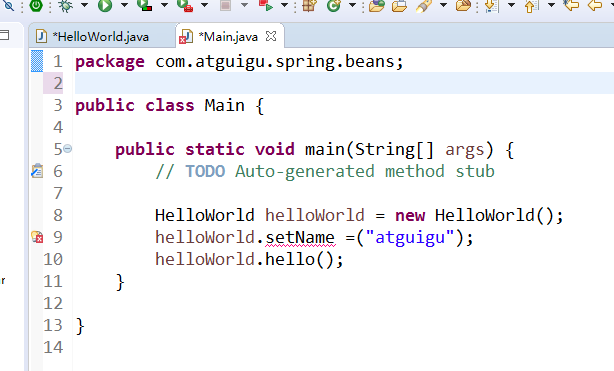This screenshot has height=371, width=614.
Task: Click the New Java Class green C icon
Action: pyautogui.click(x=334, y=5)
